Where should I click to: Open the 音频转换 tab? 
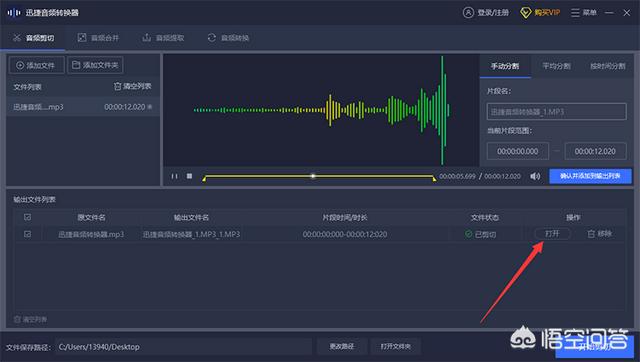pos(228,38)
